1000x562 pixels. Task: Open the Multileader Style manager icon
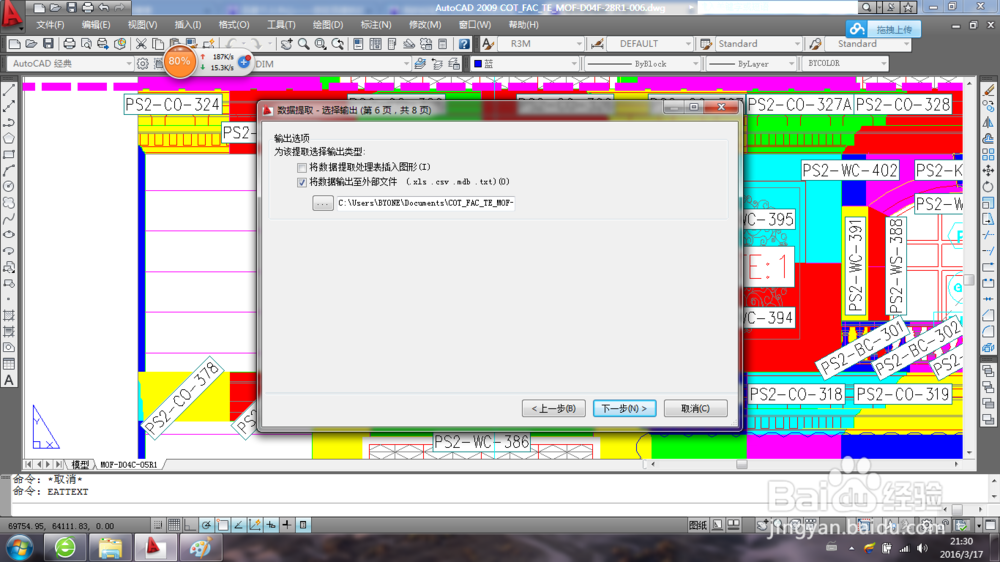[x=815, y=43]
